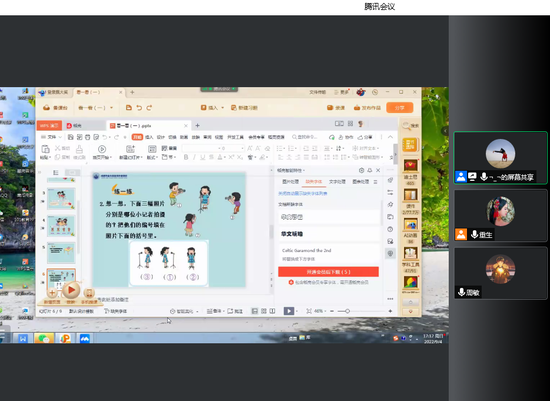
Task: Click the orange 分享 share button
Action: point(400,108)
